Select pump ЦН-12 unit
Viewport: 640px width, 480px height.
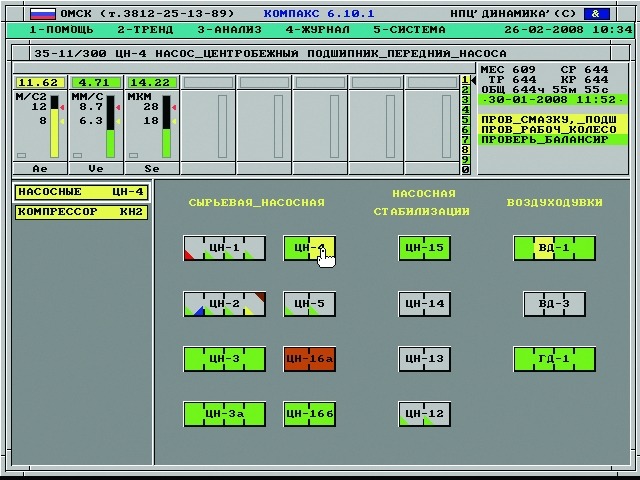pyautogui.click(x=424, y=414)
